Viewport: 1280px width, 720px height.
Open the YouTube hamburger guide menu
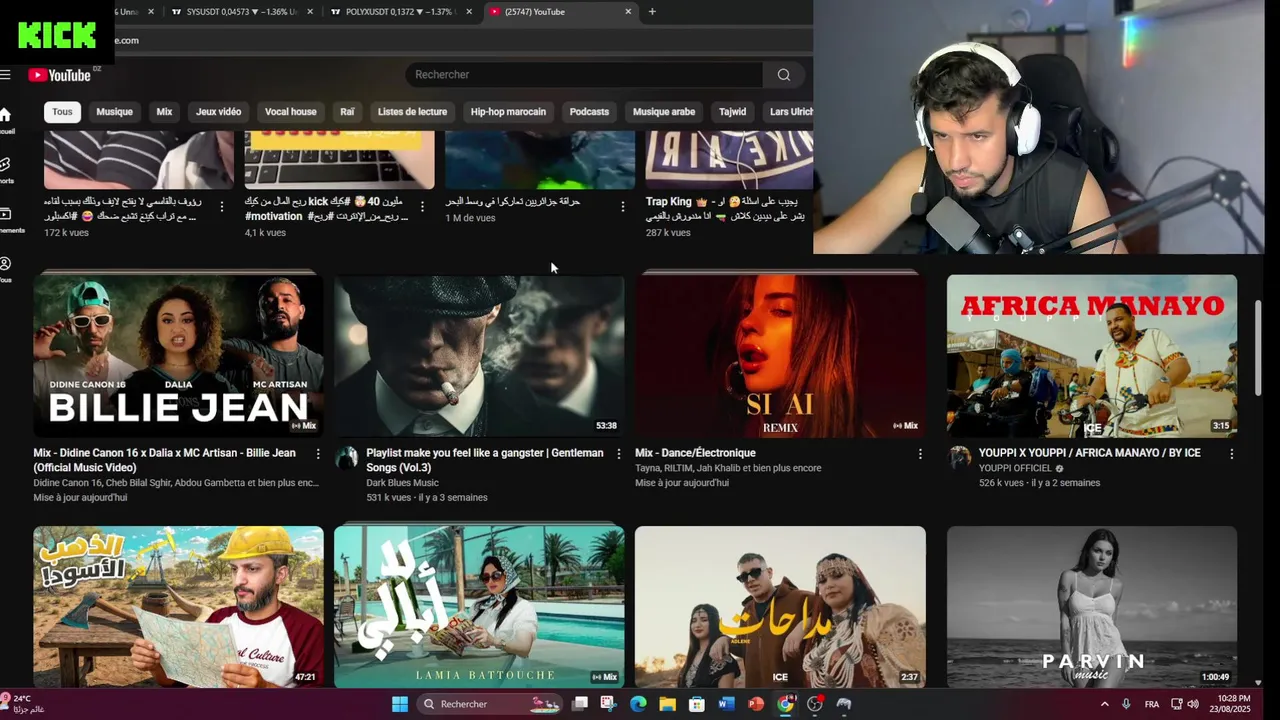[5, 75]
